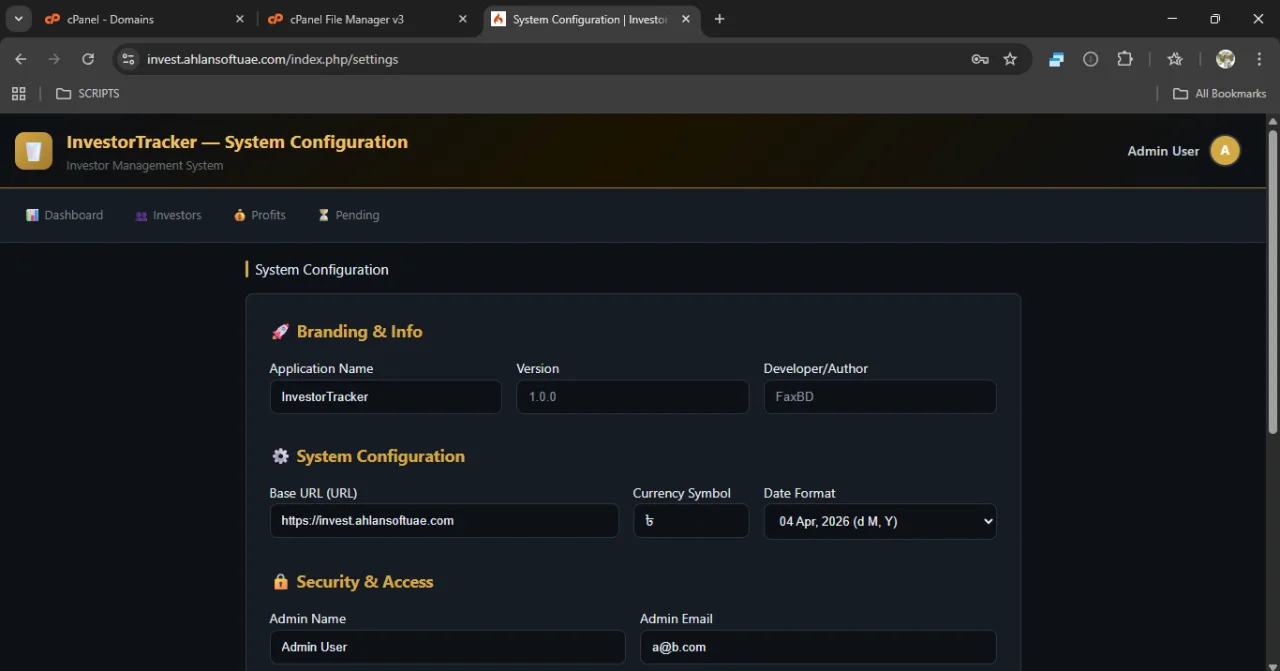Click the Version field showing 1.0.0
Screen dimensions: 1280x671
632,397
